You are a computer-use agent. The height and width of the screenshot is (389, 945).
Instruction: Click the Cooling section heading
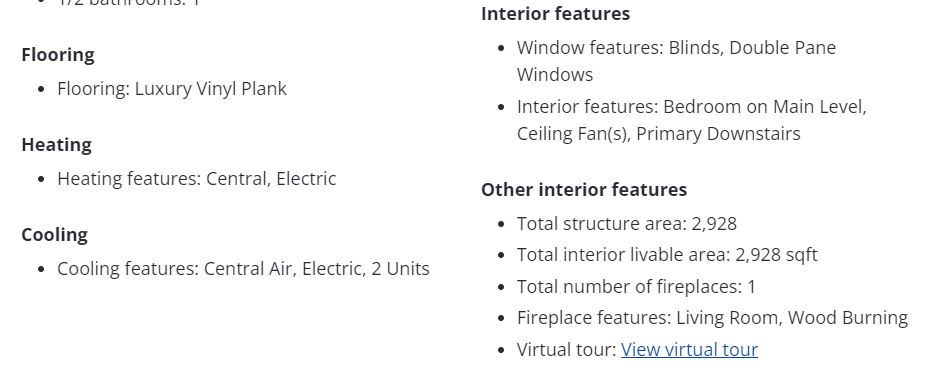(x=54, y=235)
